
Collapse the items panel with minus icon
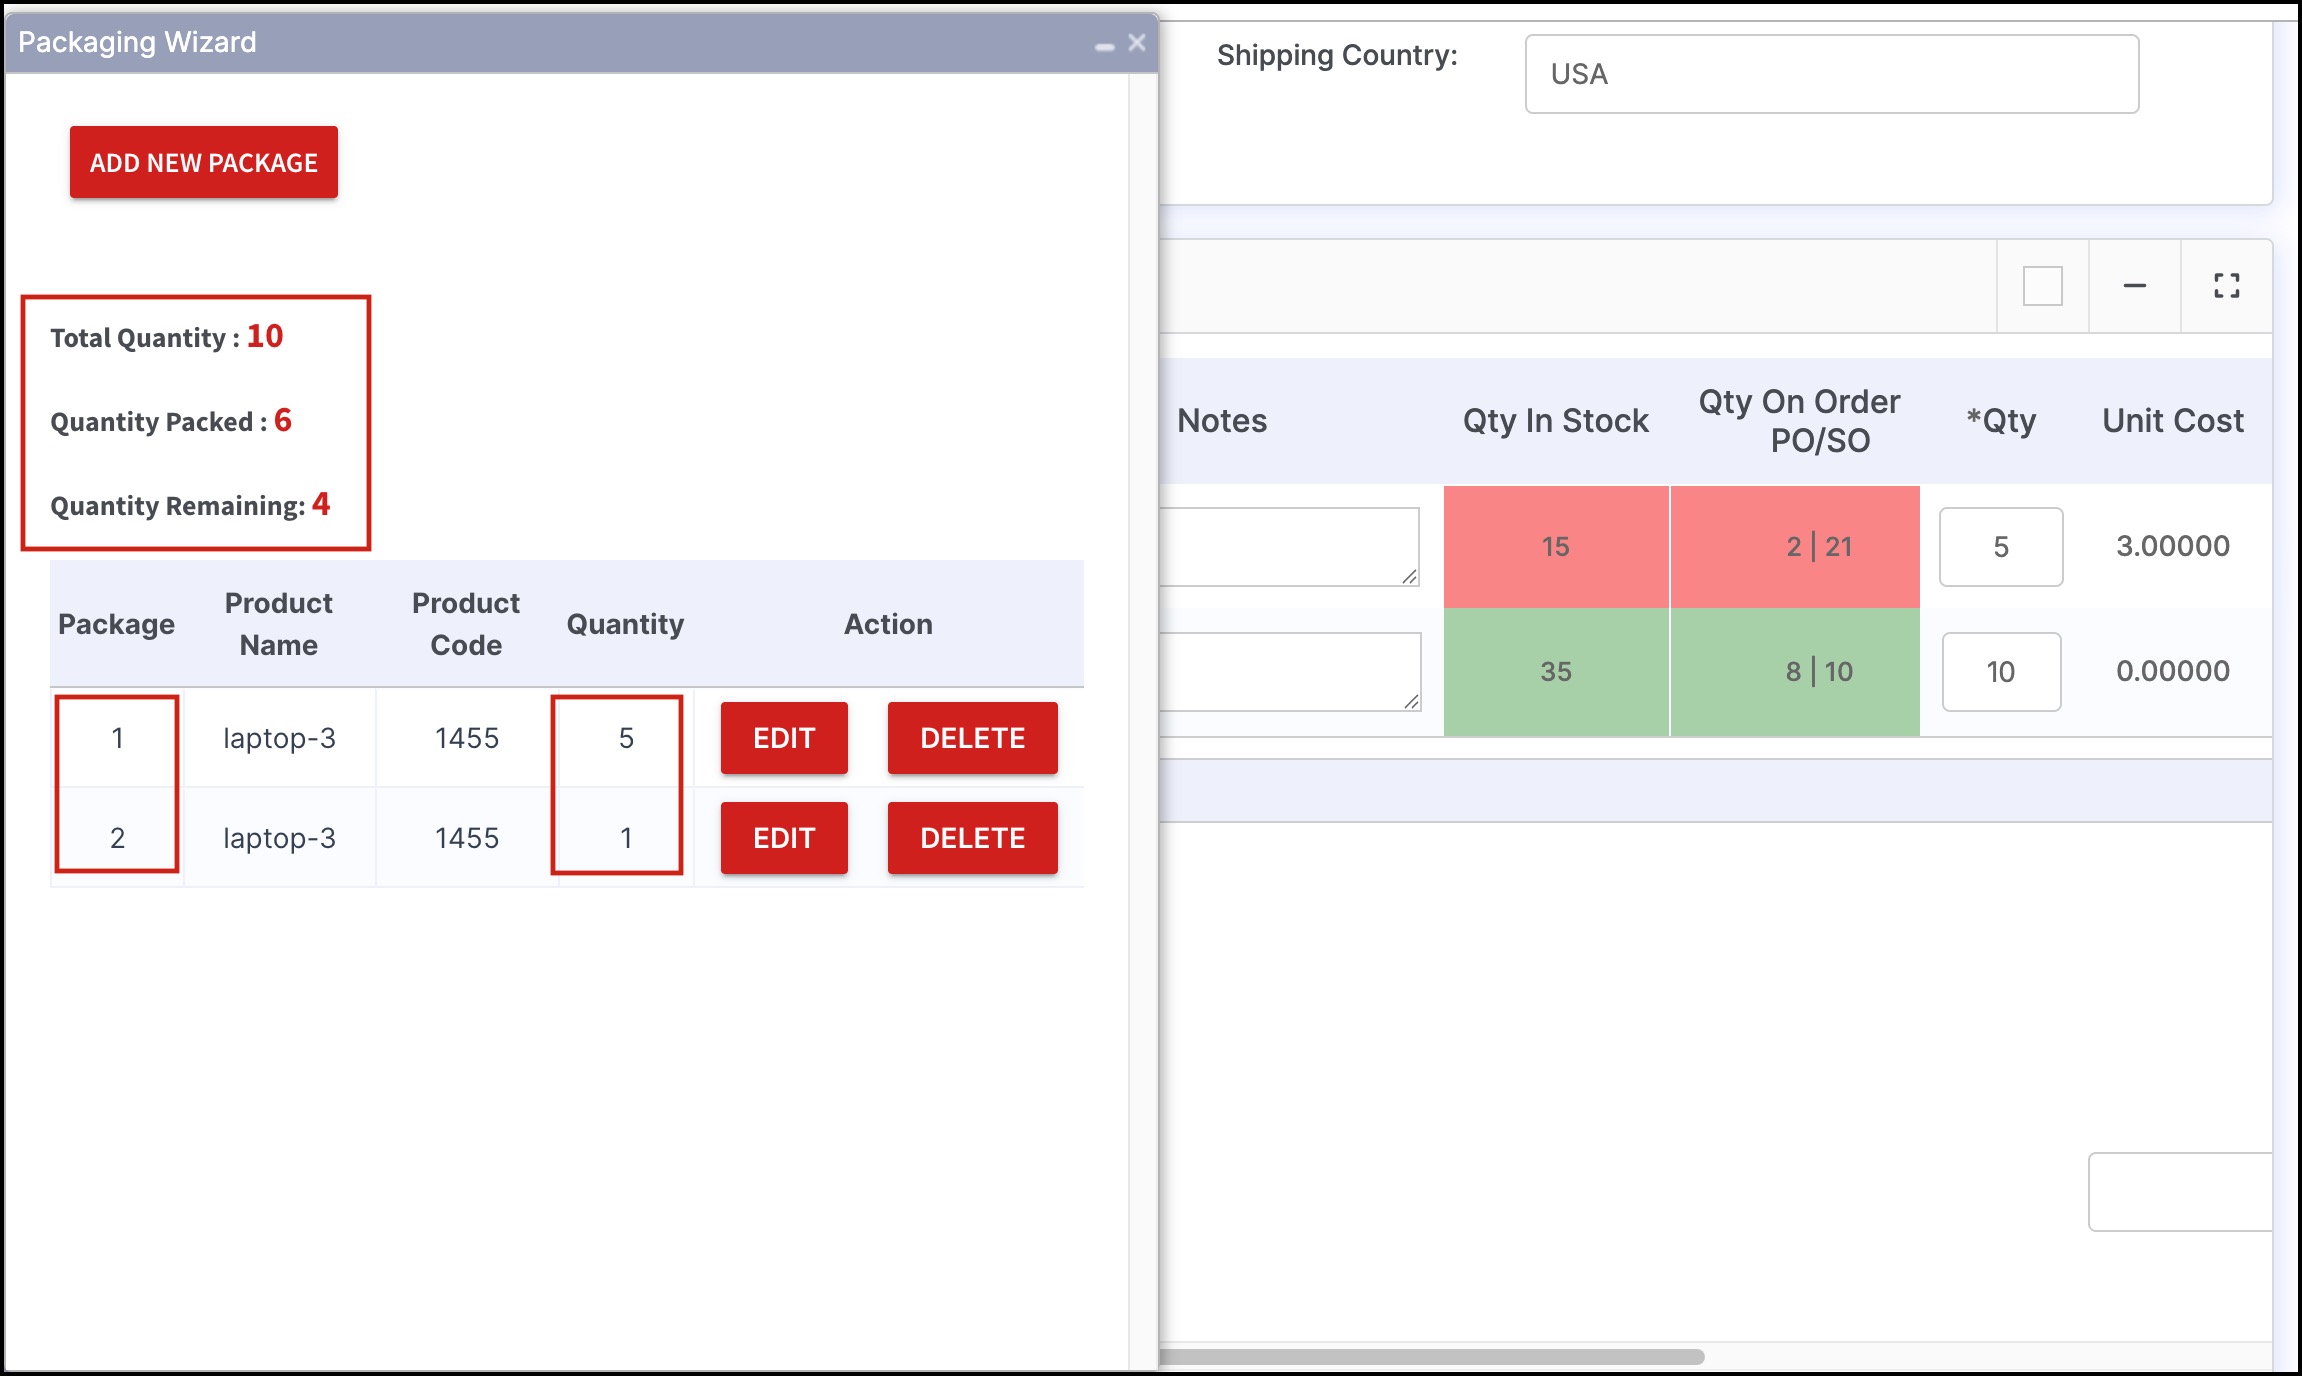(2134, 286)
